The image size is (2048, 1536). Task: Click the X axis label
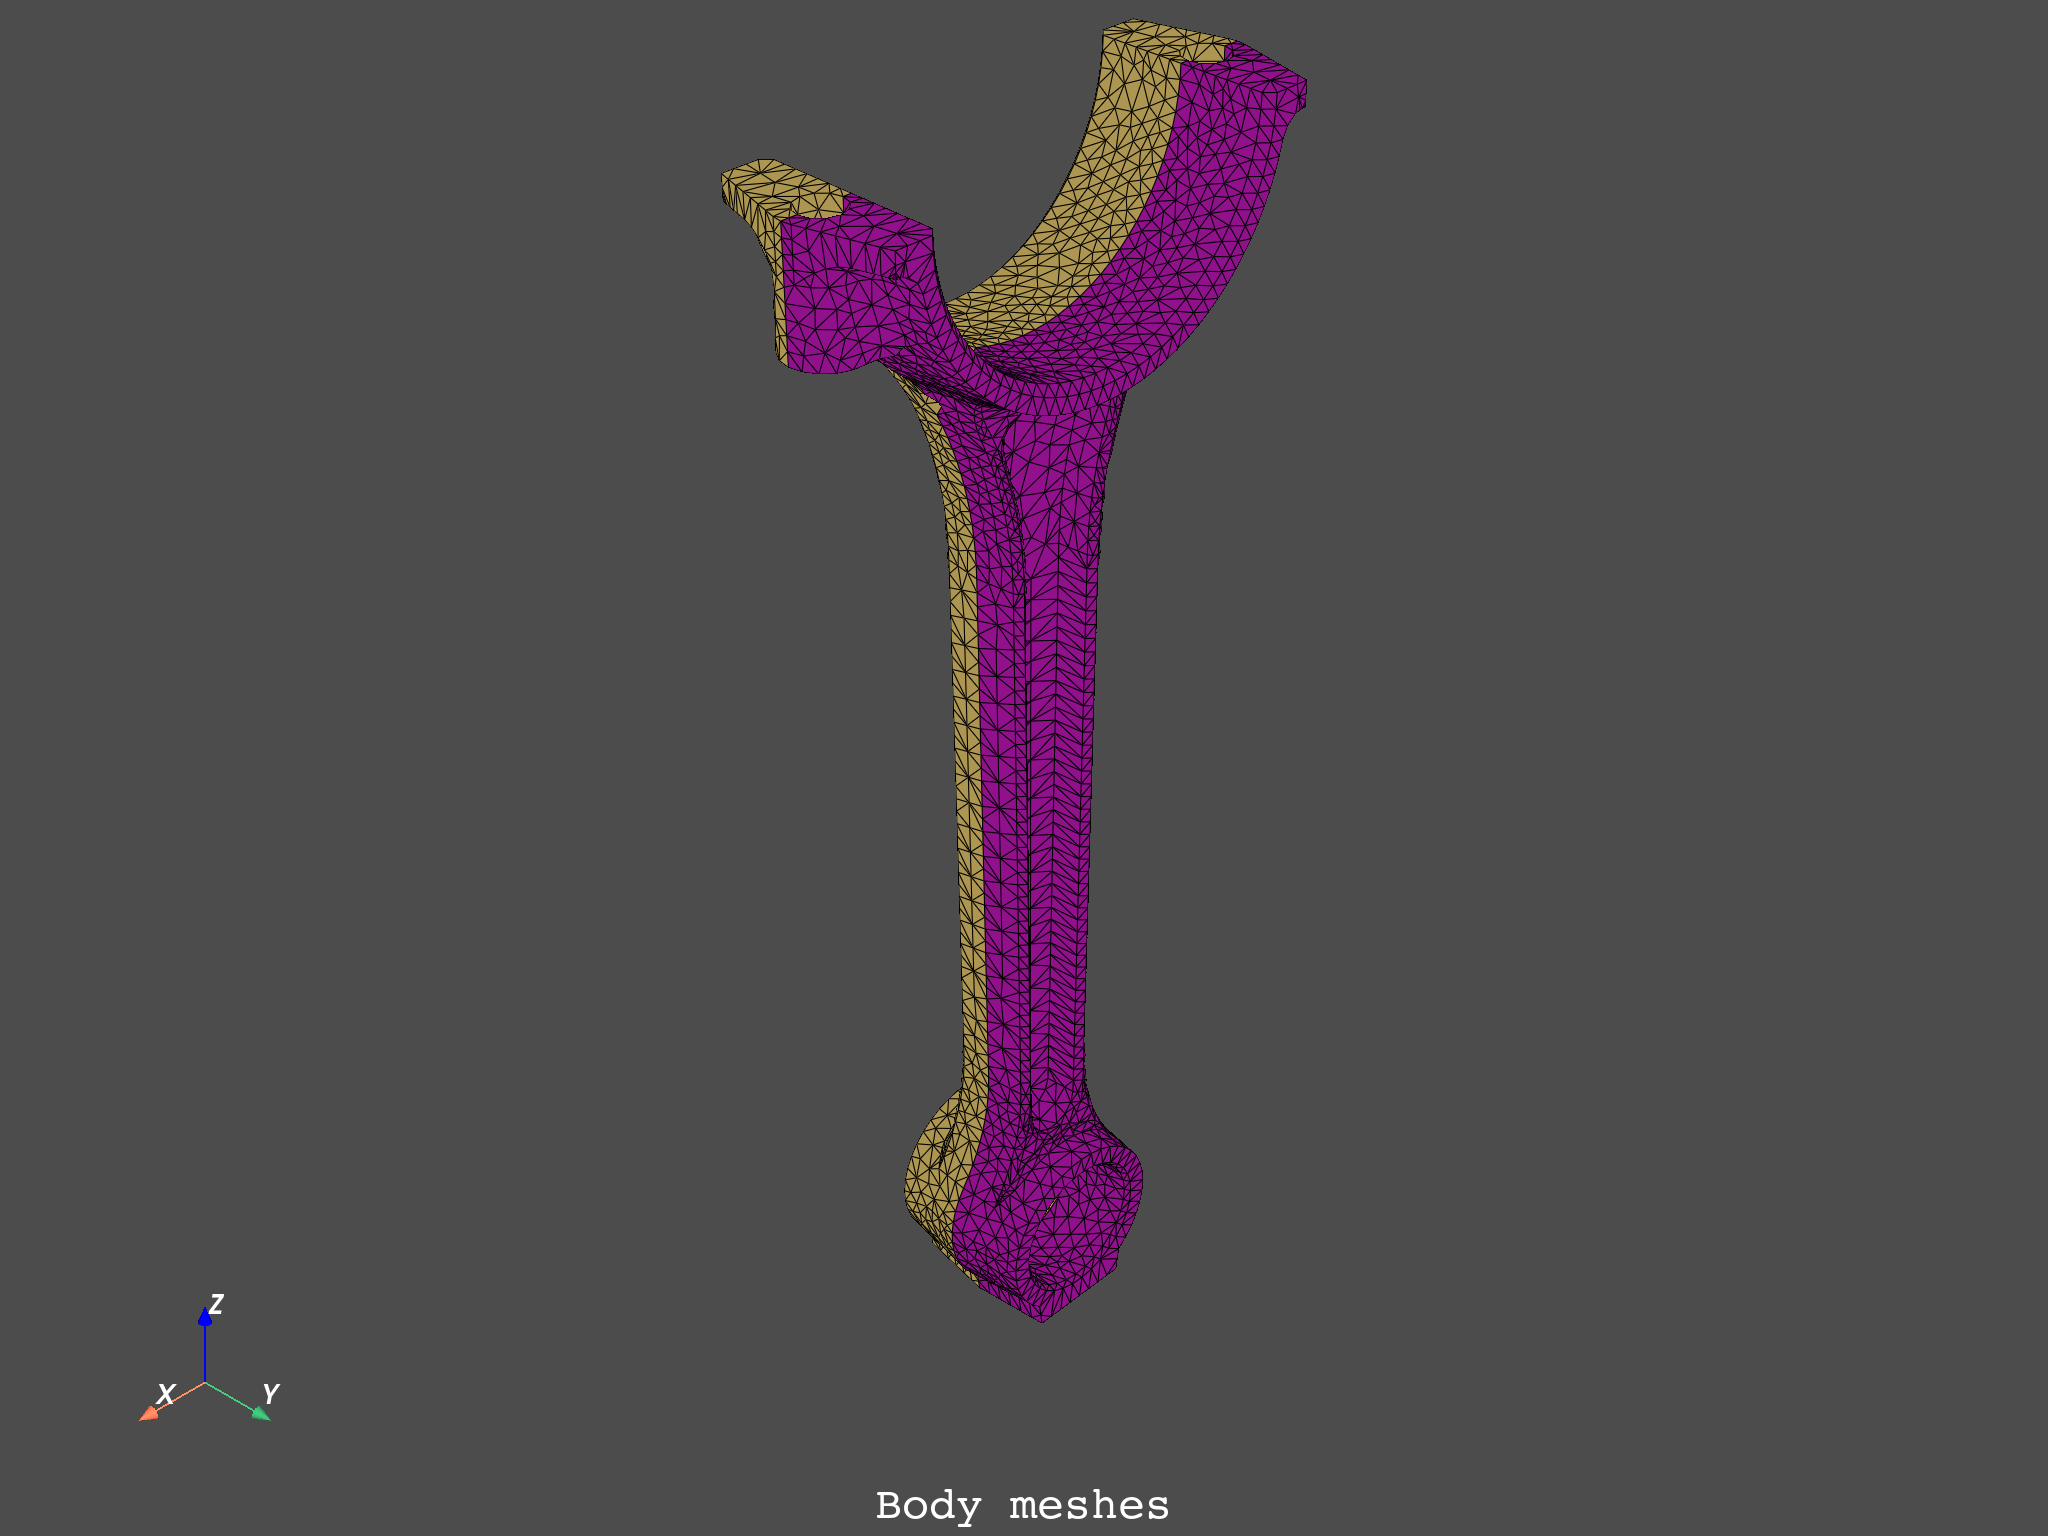click(166, 1393)
